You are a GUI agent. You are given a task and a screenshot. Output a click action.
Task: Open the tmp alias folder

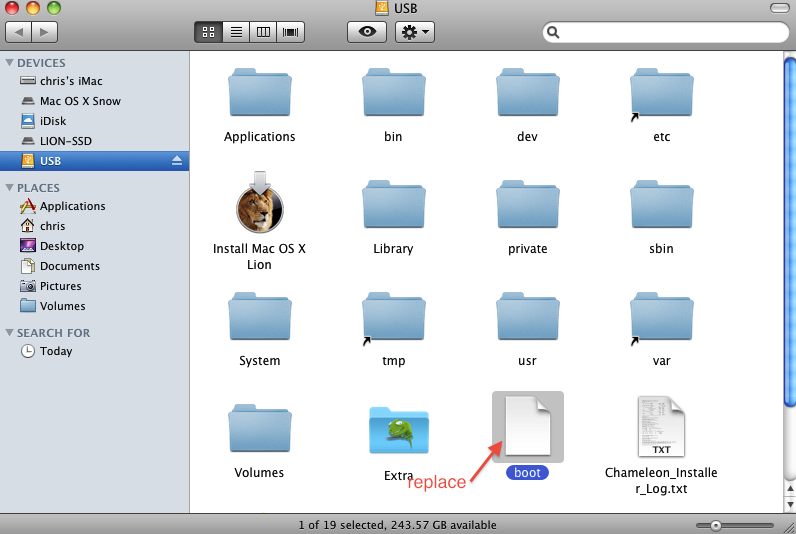pyautogui.click(x=393, y=317)
